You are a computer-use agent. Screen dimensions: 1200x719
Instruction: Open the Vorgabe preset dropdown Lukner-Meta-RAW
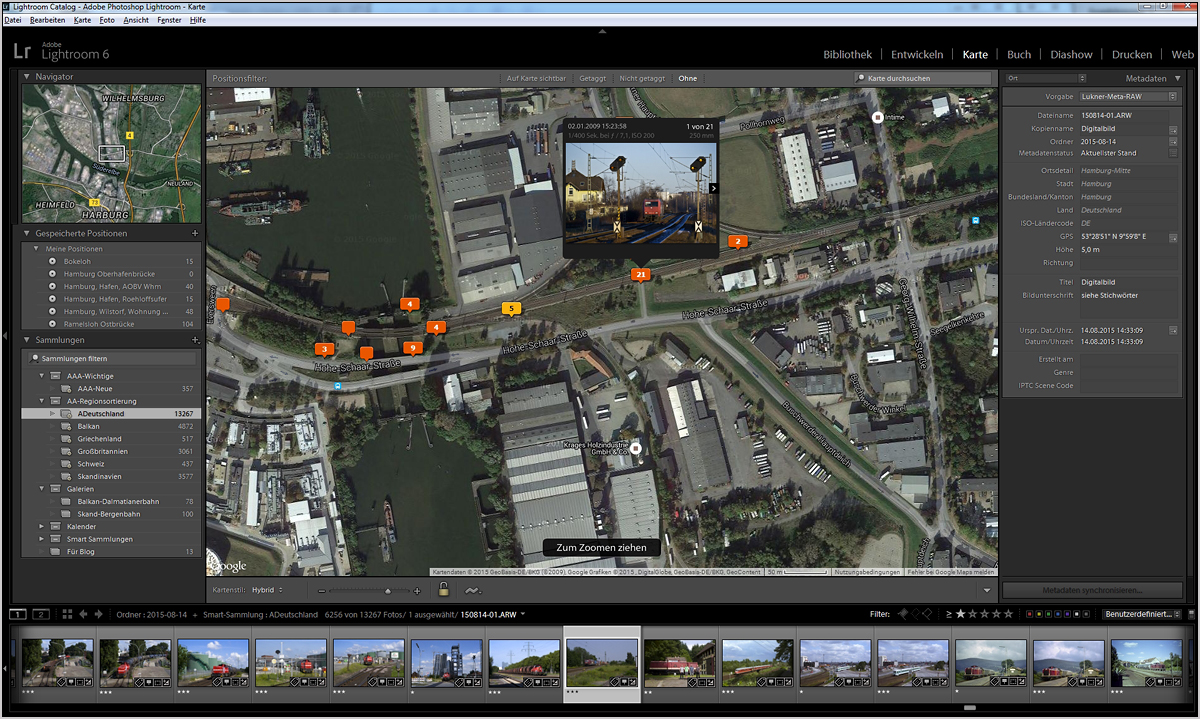click(1129, 97)
